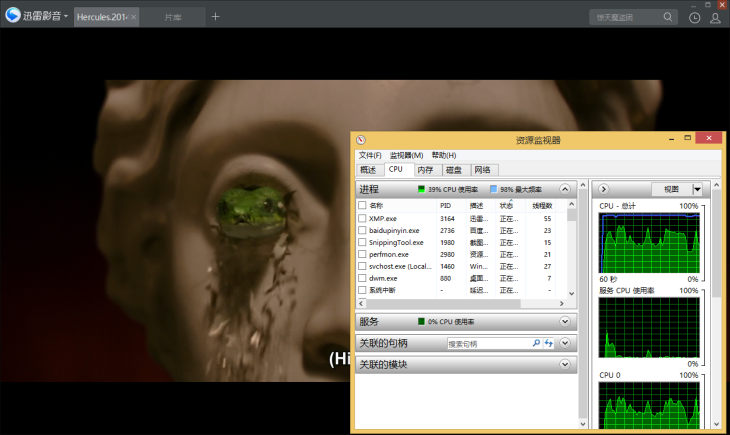The height and width of the screenshot is (435, 730).
Task: Check the baidupinyin.exe process checkbox
Action: pyautogui.click(x=362, y=231)
